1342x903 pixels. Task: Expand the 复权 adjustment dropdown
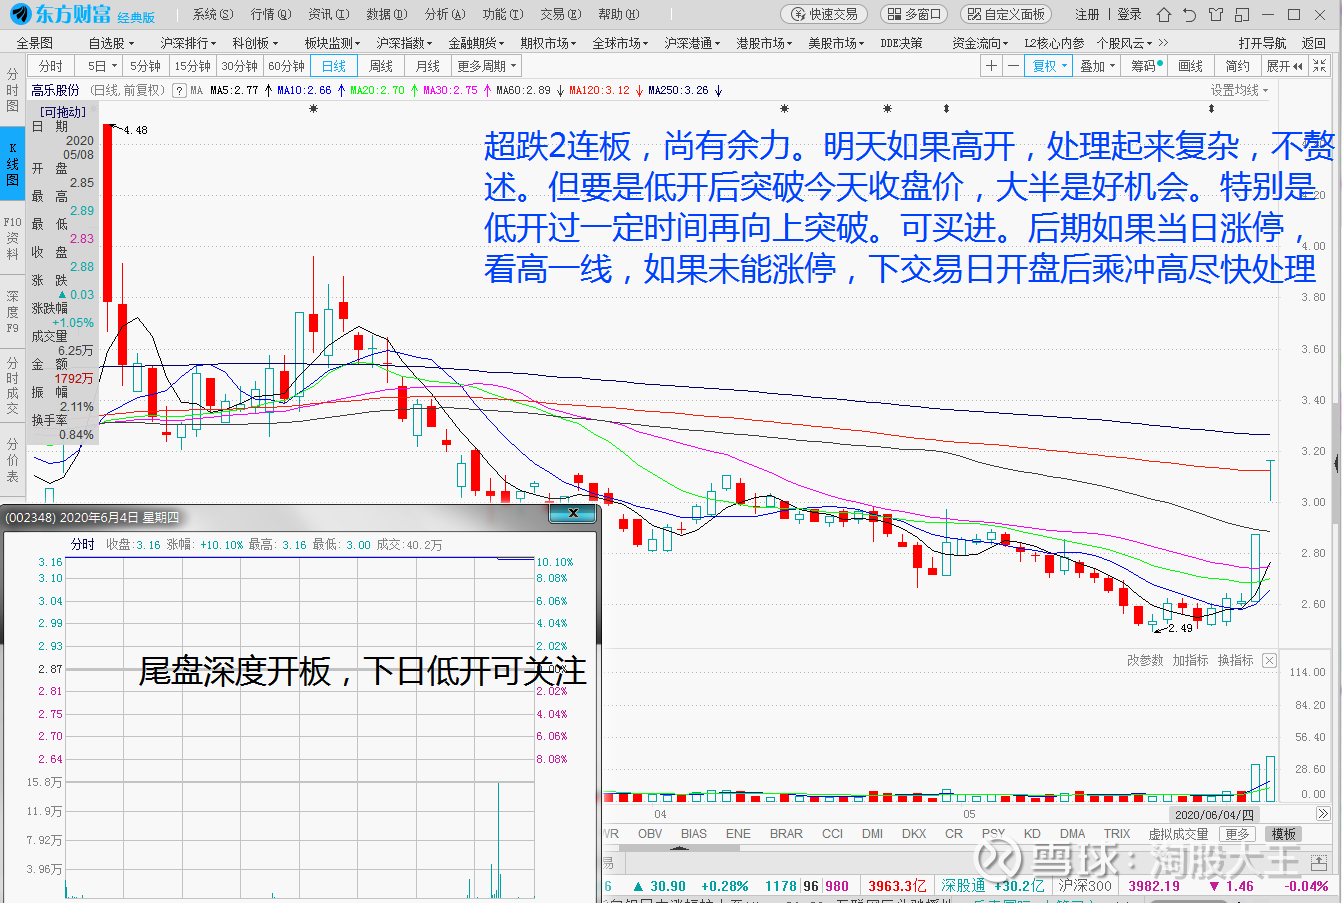[x=1050, y=66]
